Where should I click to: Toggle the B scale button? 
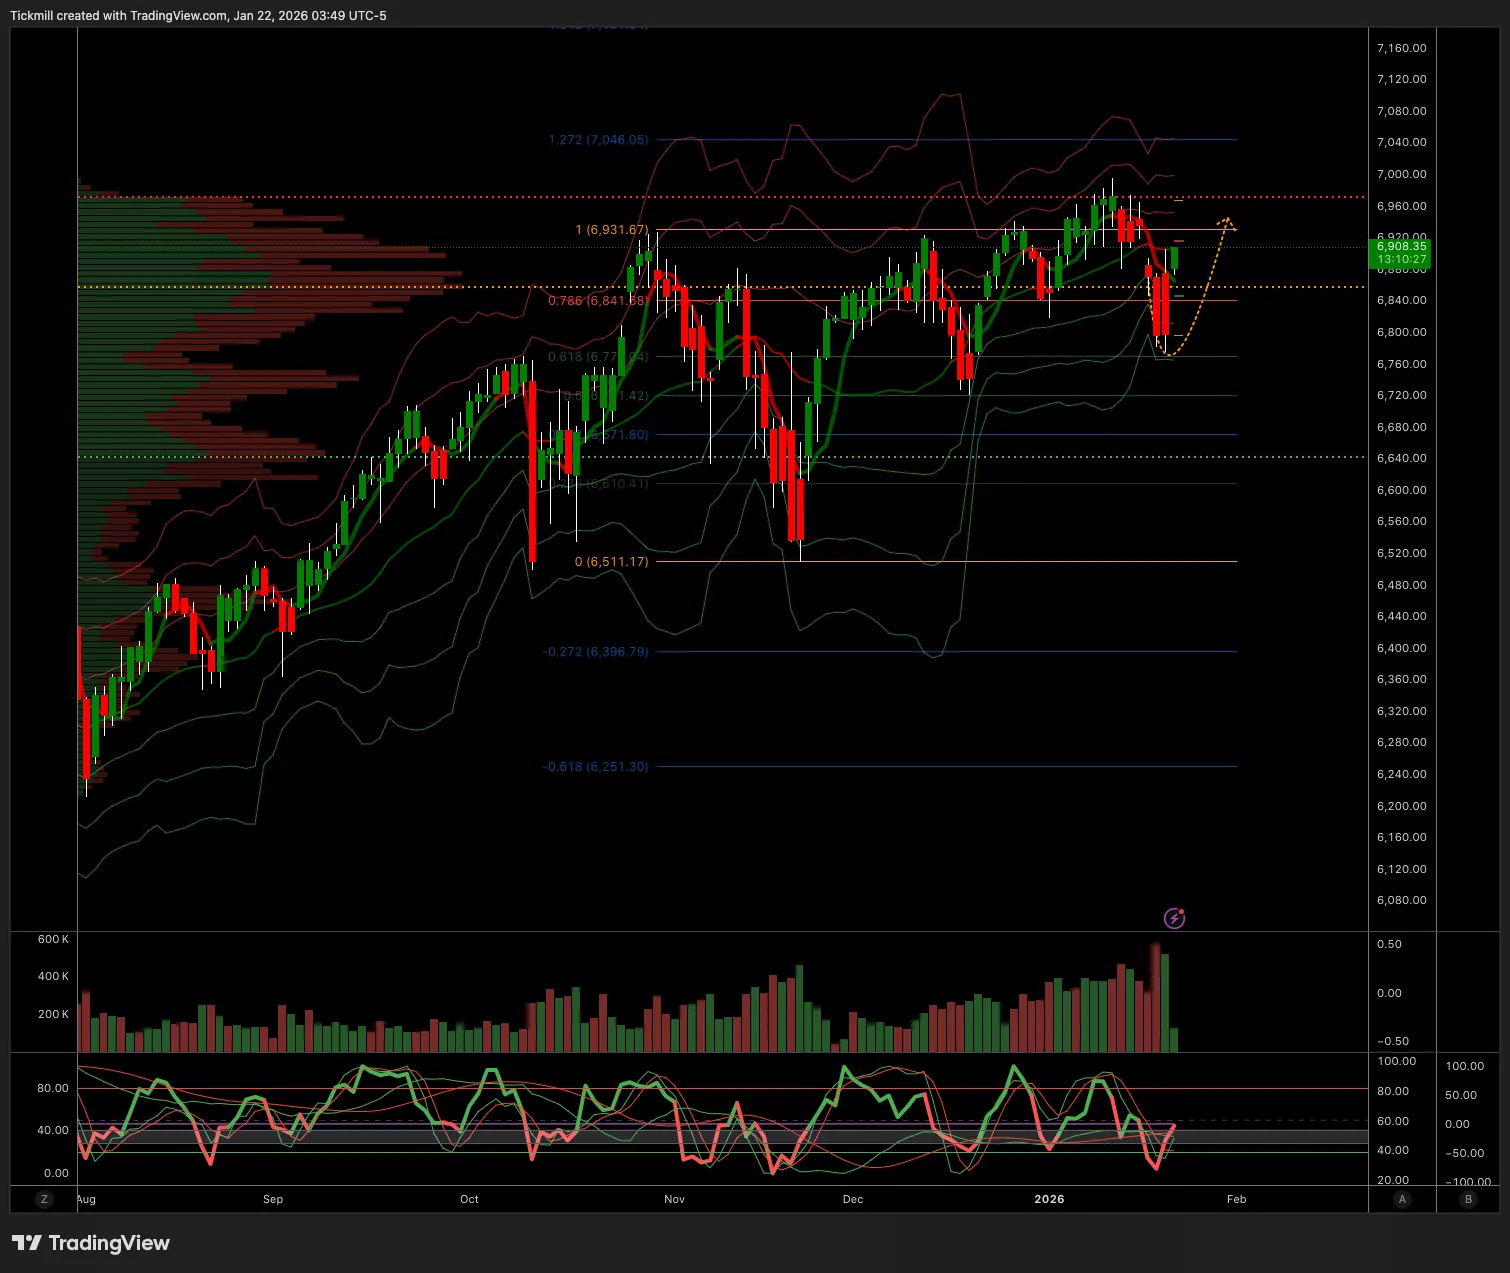pos(1468,1199)
